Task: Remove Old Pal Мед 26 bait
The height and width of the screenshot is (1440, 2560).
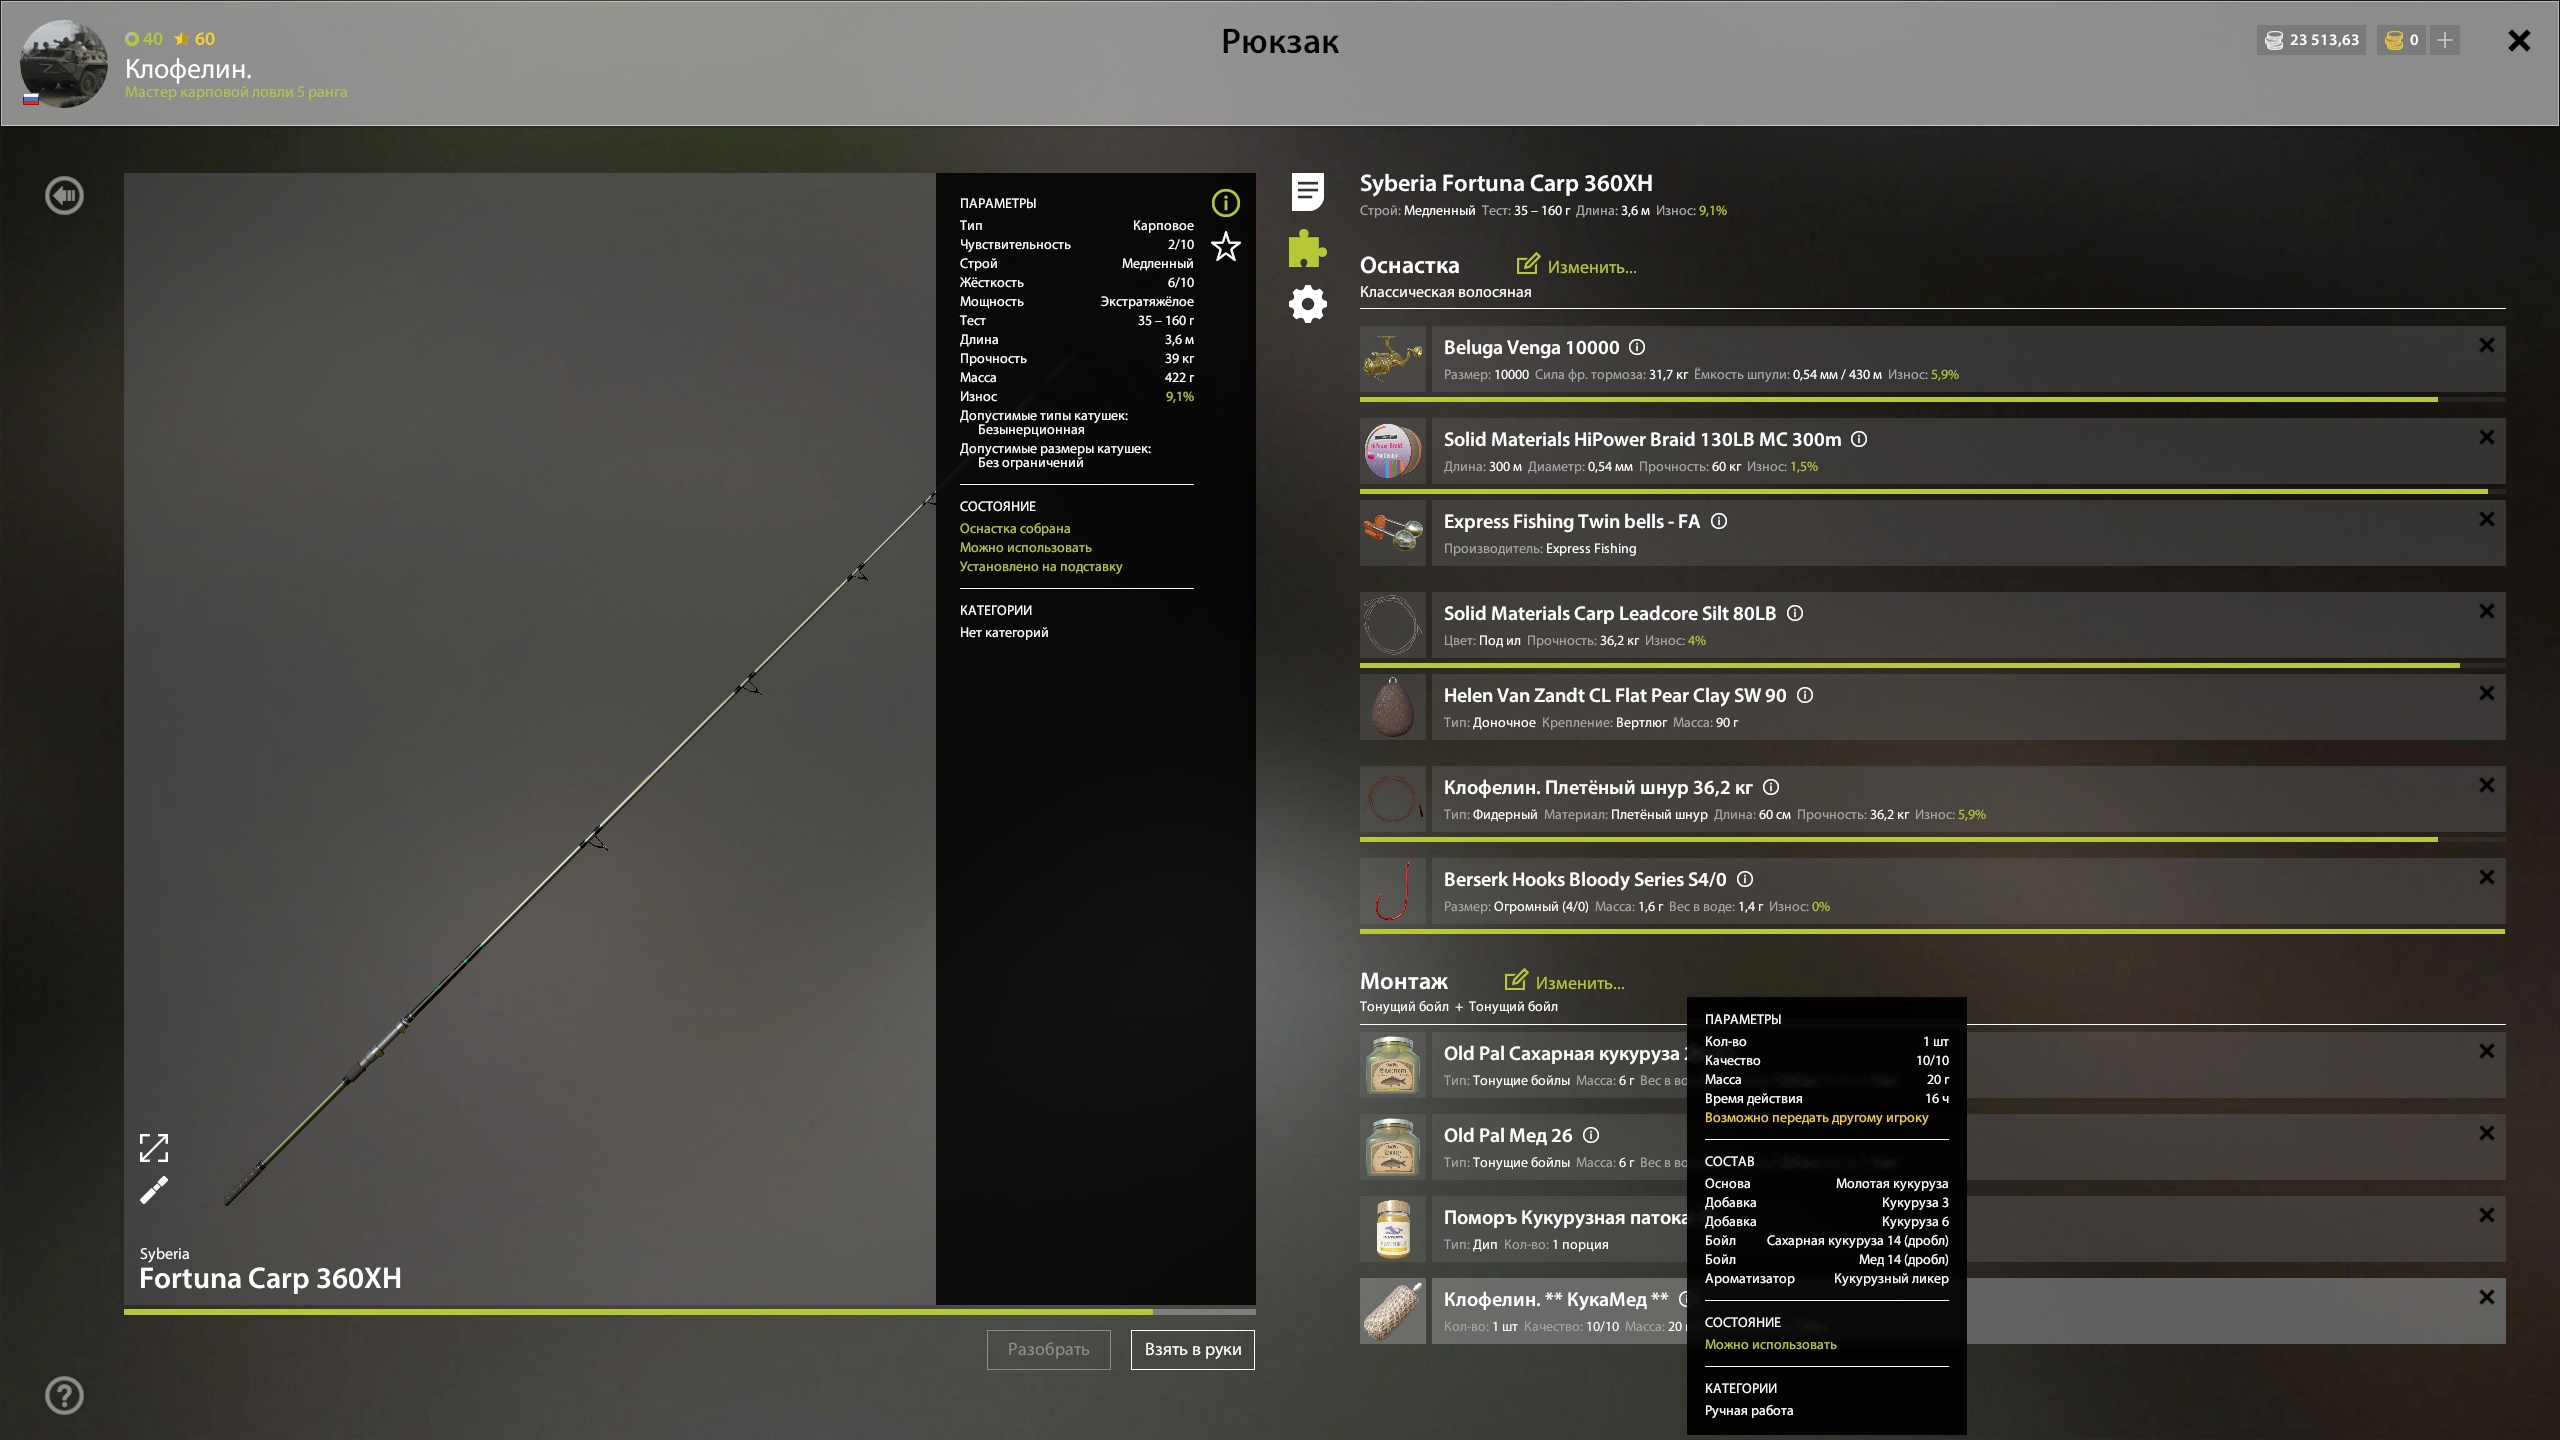Action: pos(2487,1133)
